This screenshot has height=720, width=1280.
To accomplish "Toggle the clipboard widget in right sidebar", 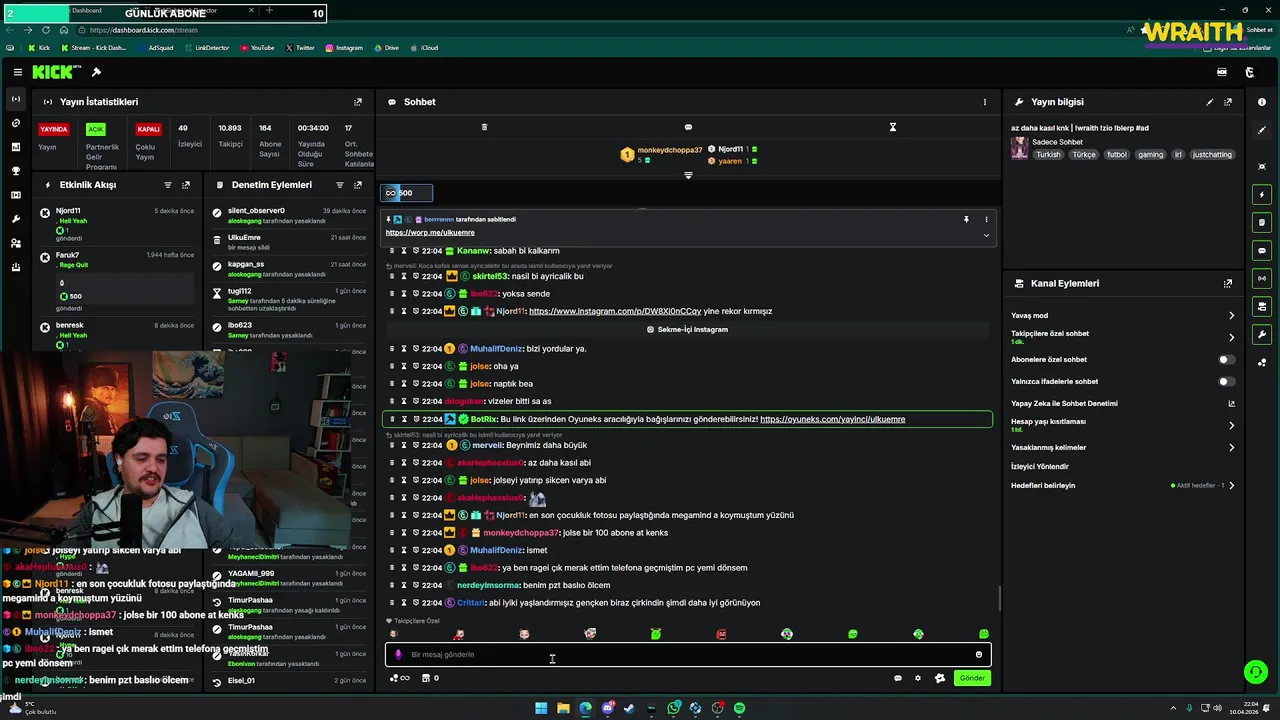I will (x=1262, y=223).
